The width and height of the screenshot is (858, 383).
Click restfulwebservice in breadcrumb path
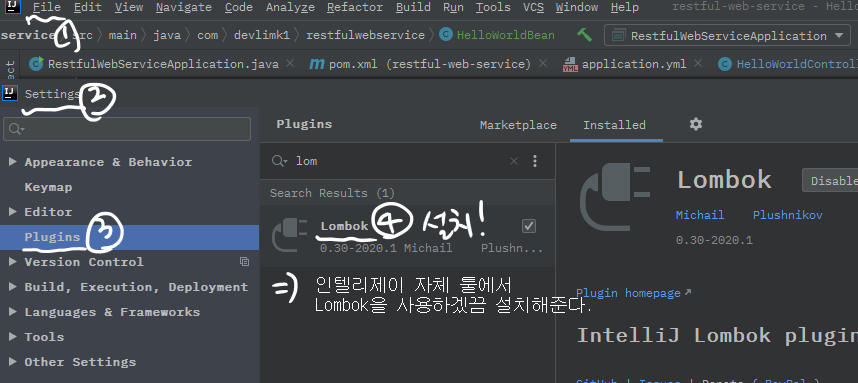tap(366, 36)
